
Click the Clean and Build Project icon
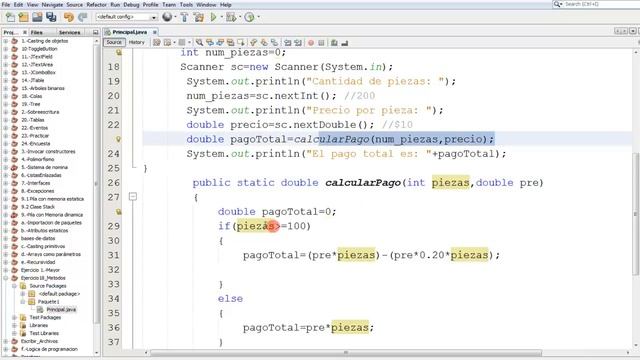pyautogui.click(x=199, y=17)
